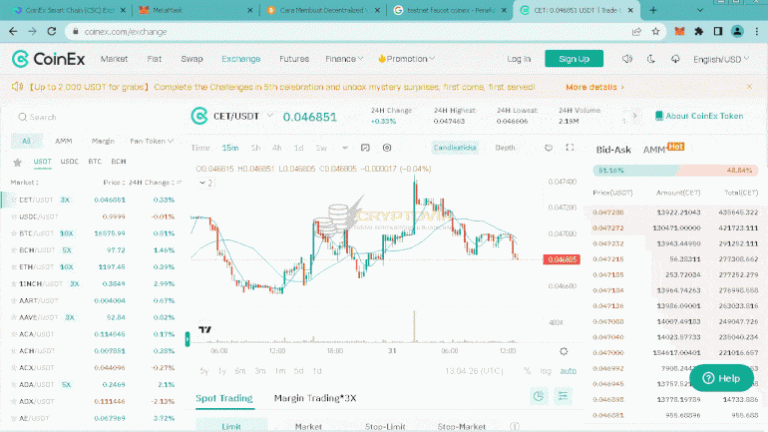The width and height of the screenshot is (768, 432).
Task: Toggle auto scale on chart
Action: (568, 371)
